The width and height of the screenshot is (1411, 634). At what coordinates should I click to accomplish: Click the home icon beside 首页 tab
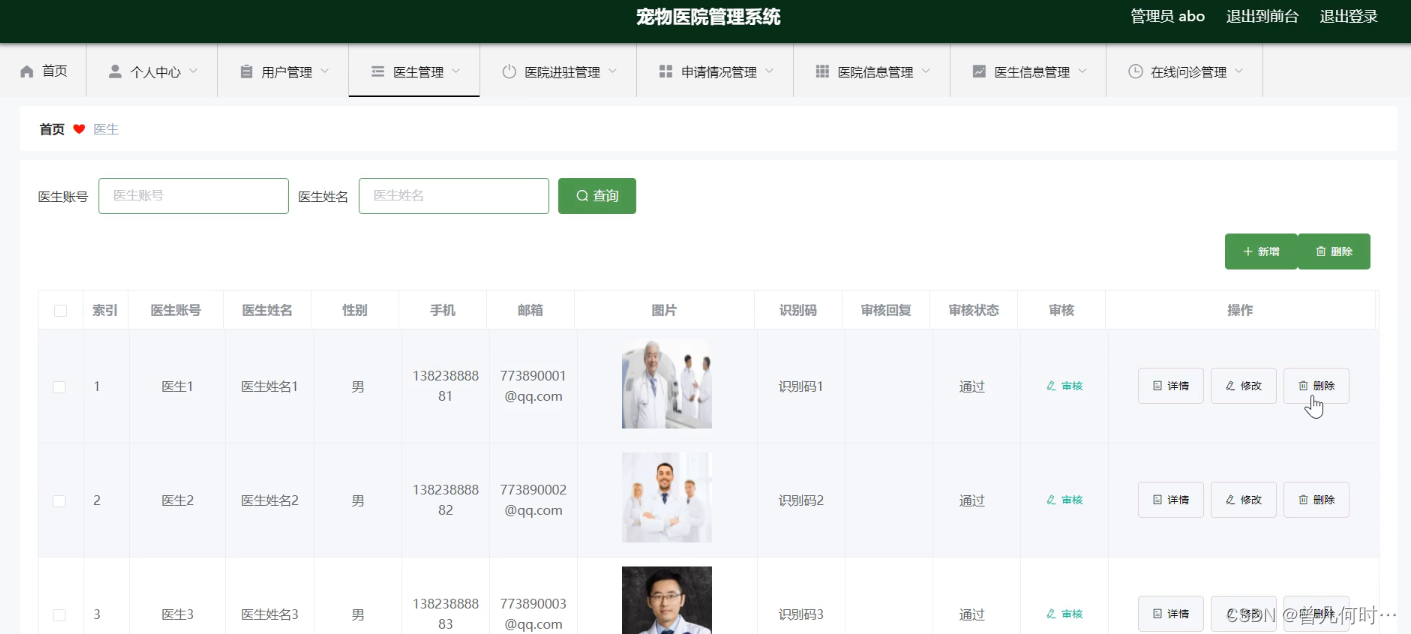point(27,72)
